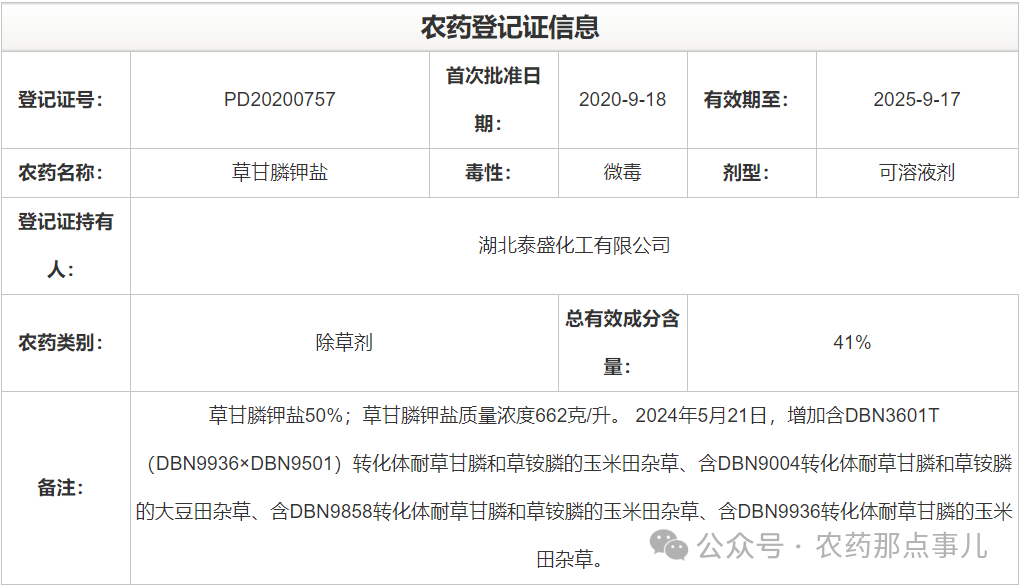Select holder name 湖北泰盛化工有限公司
Viewport: 1020px width, 587px height.
[574, 245]
